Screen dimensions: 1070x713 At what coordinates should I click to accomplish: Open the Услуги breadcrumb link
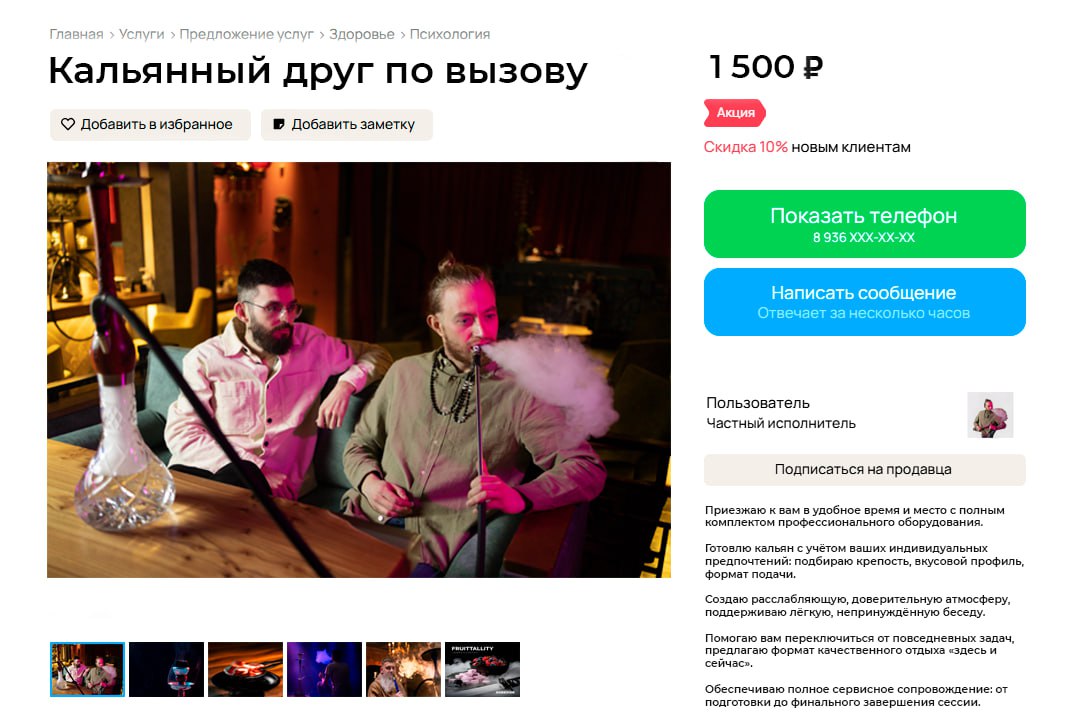point(141,34)
